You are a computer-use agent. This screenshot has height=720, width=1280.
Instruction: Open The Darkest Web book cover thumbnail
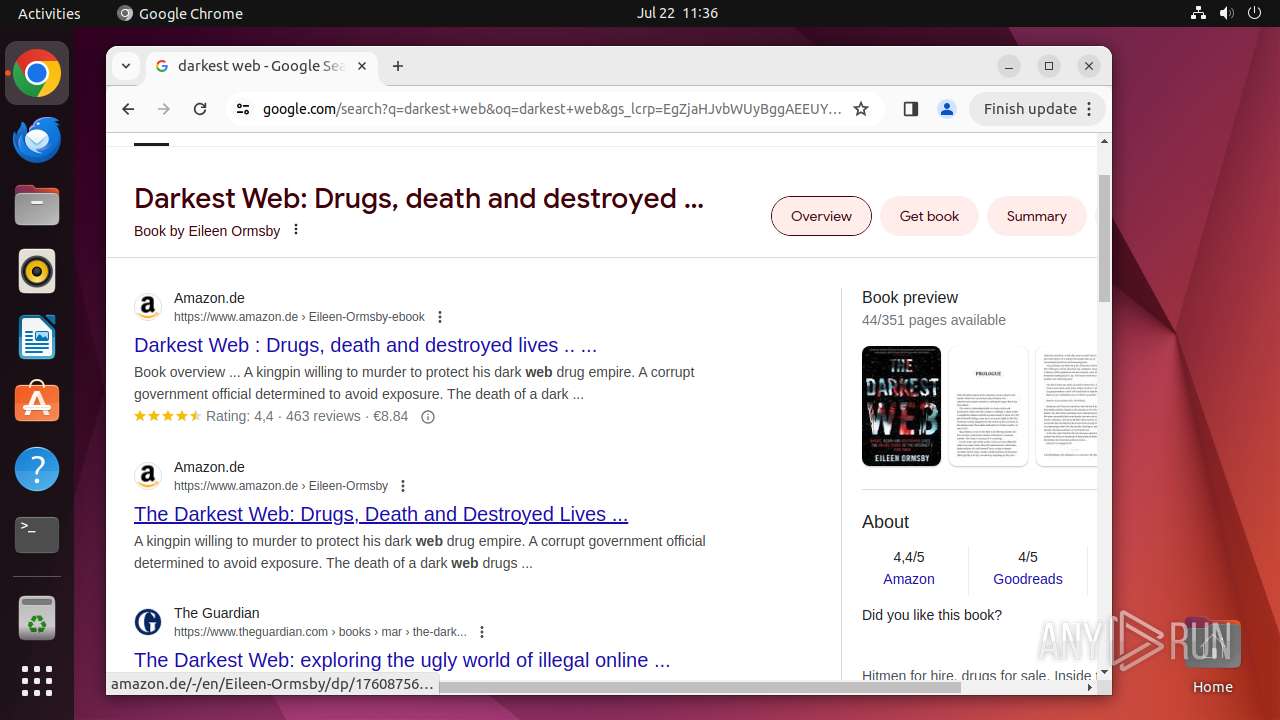coord(901,406)
